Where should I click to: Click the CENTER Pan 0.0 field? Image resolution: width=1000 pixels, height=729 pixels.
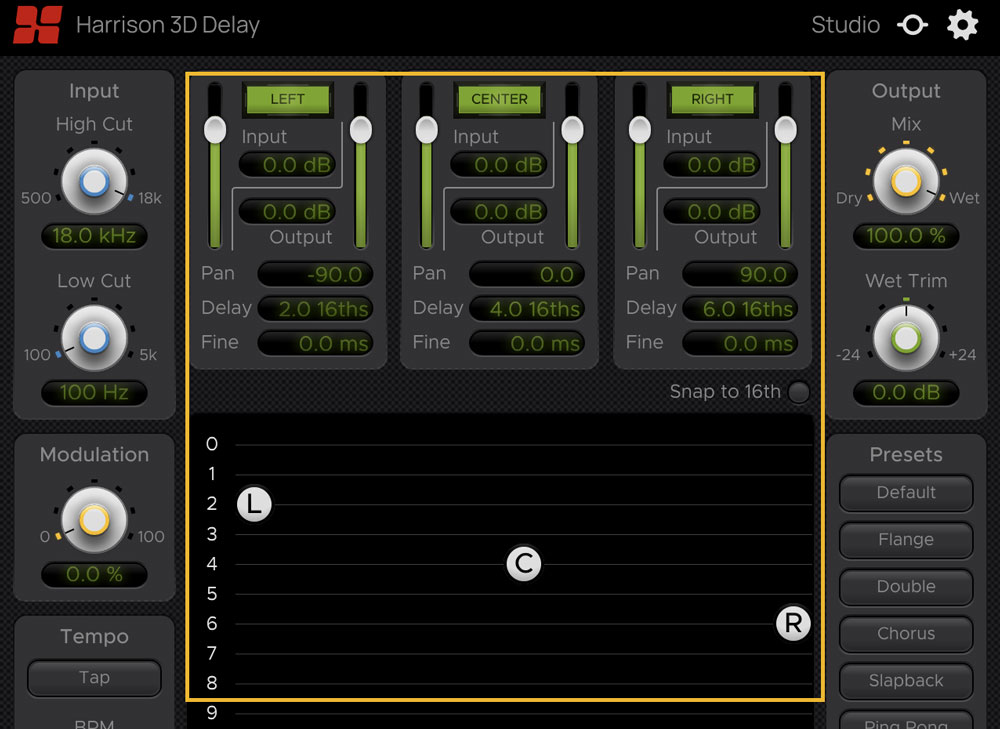527,274
